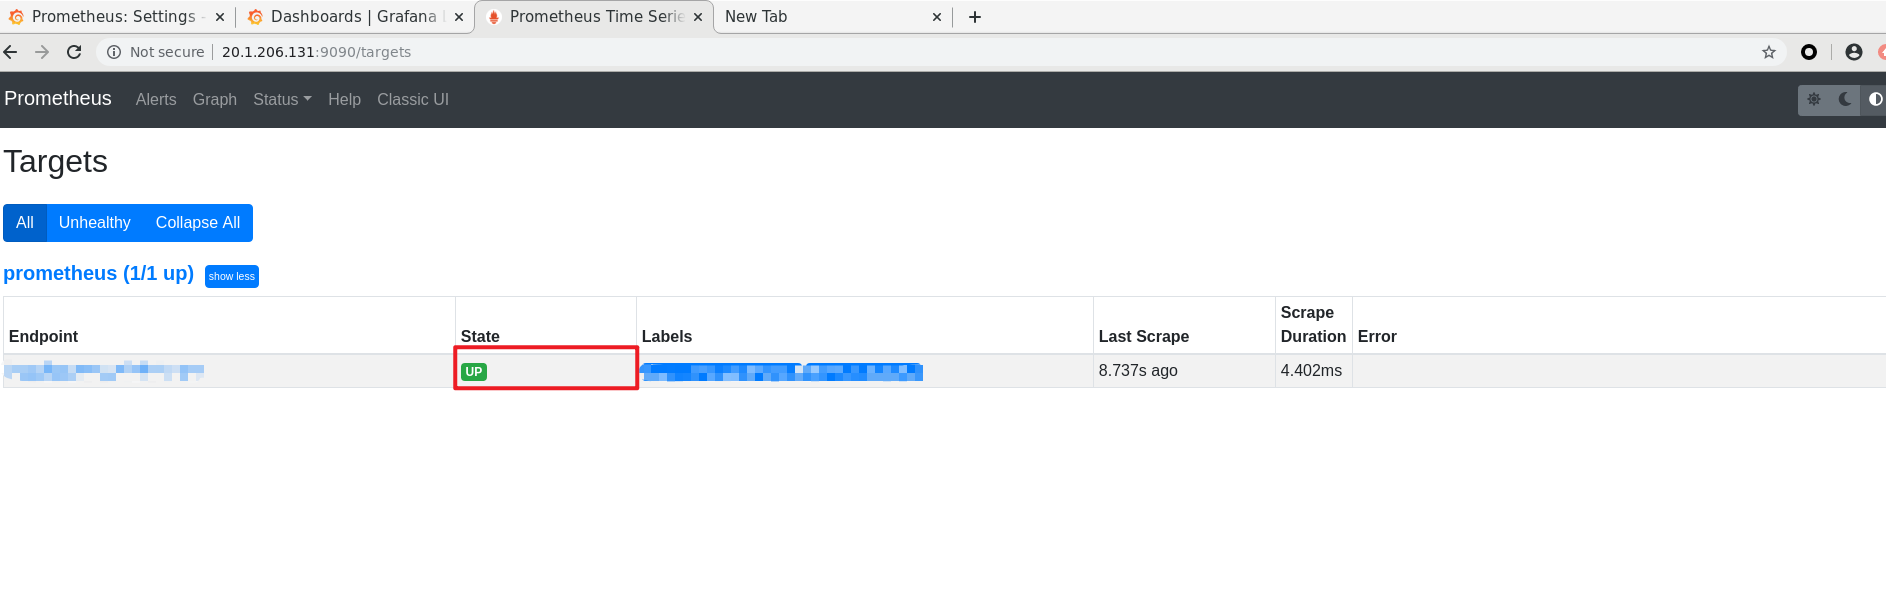The height and width of the screenshot is (605, 1886).
Task: Click the Scrape Duration column header
Action: click(x=1313, y=325)
